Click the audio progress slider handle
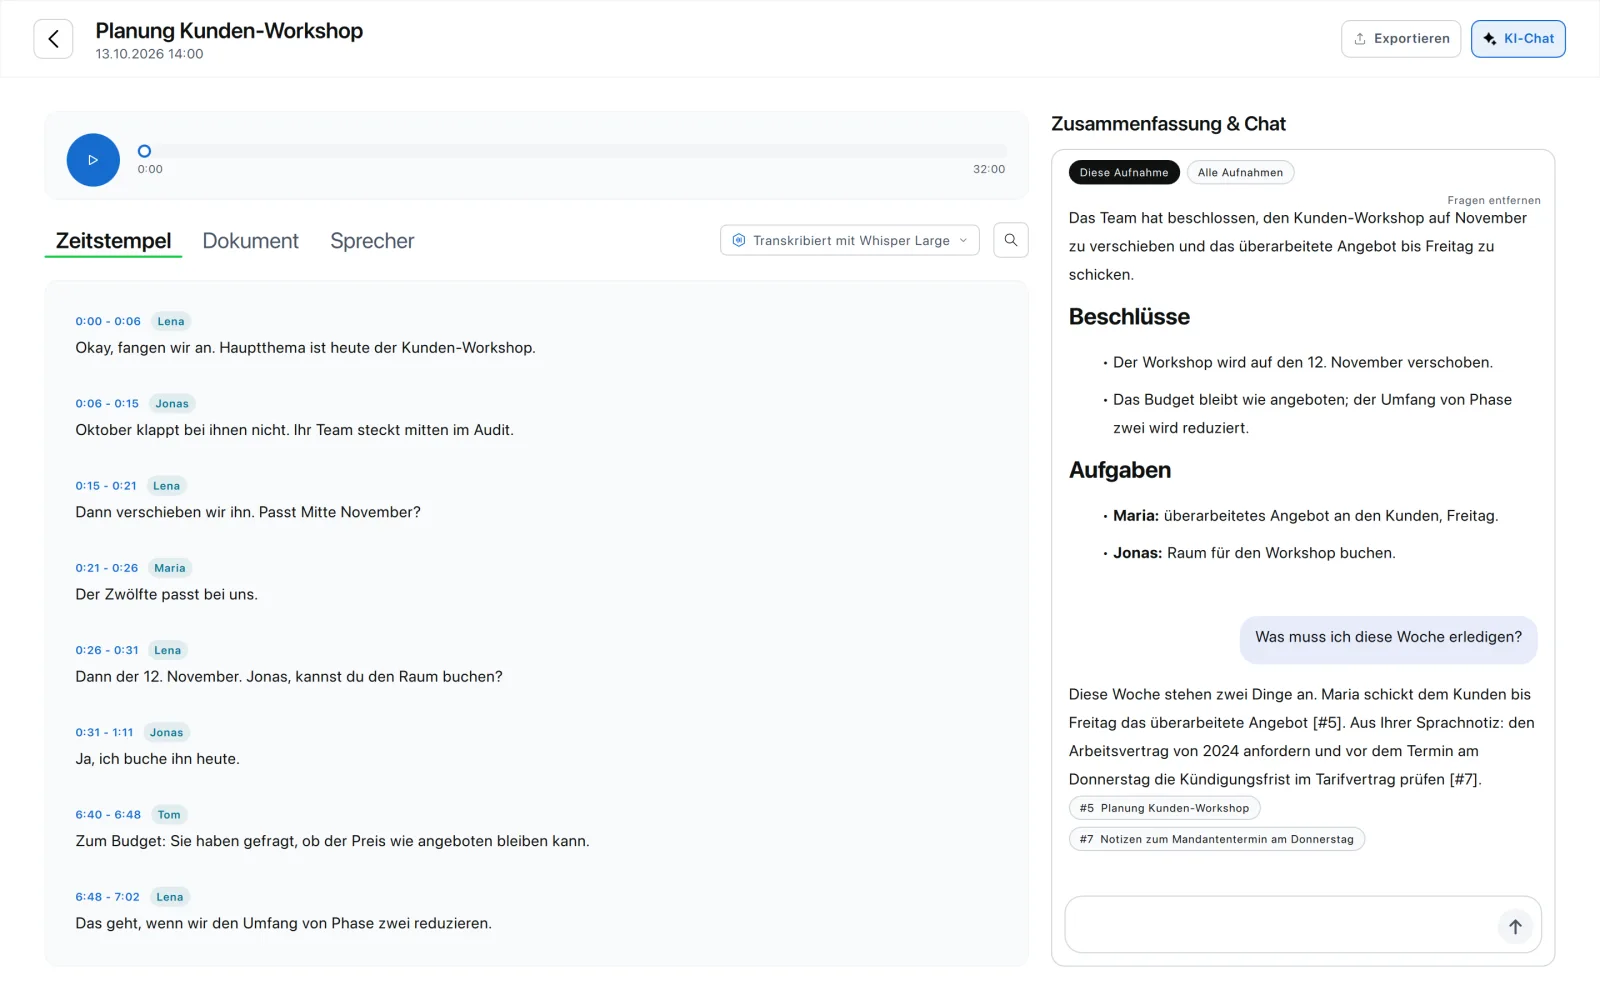 [x=144, y=151]
